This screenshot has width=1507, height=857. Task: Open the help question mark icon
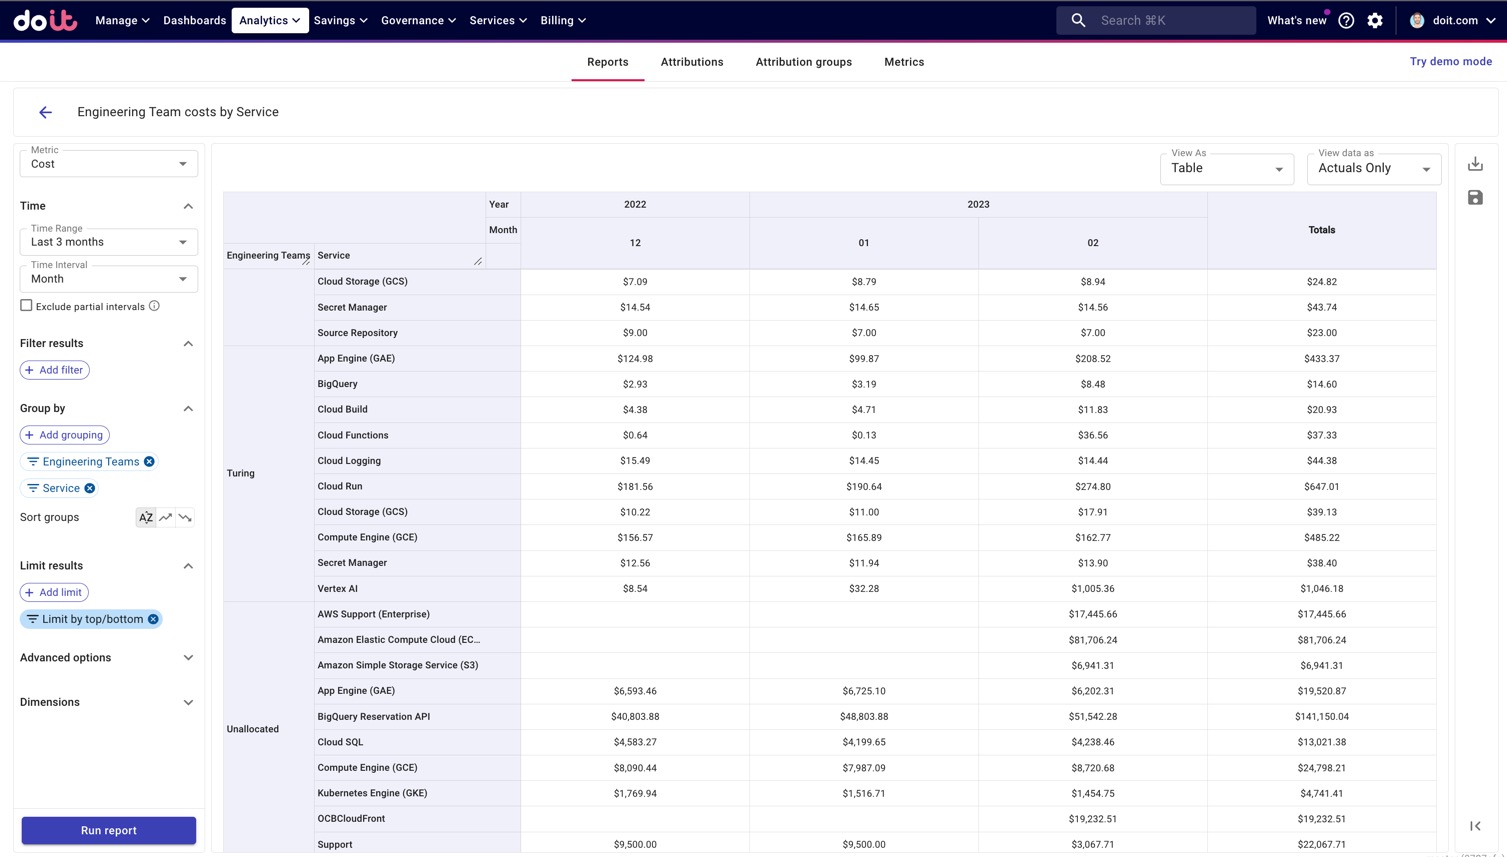[1346, 20]
